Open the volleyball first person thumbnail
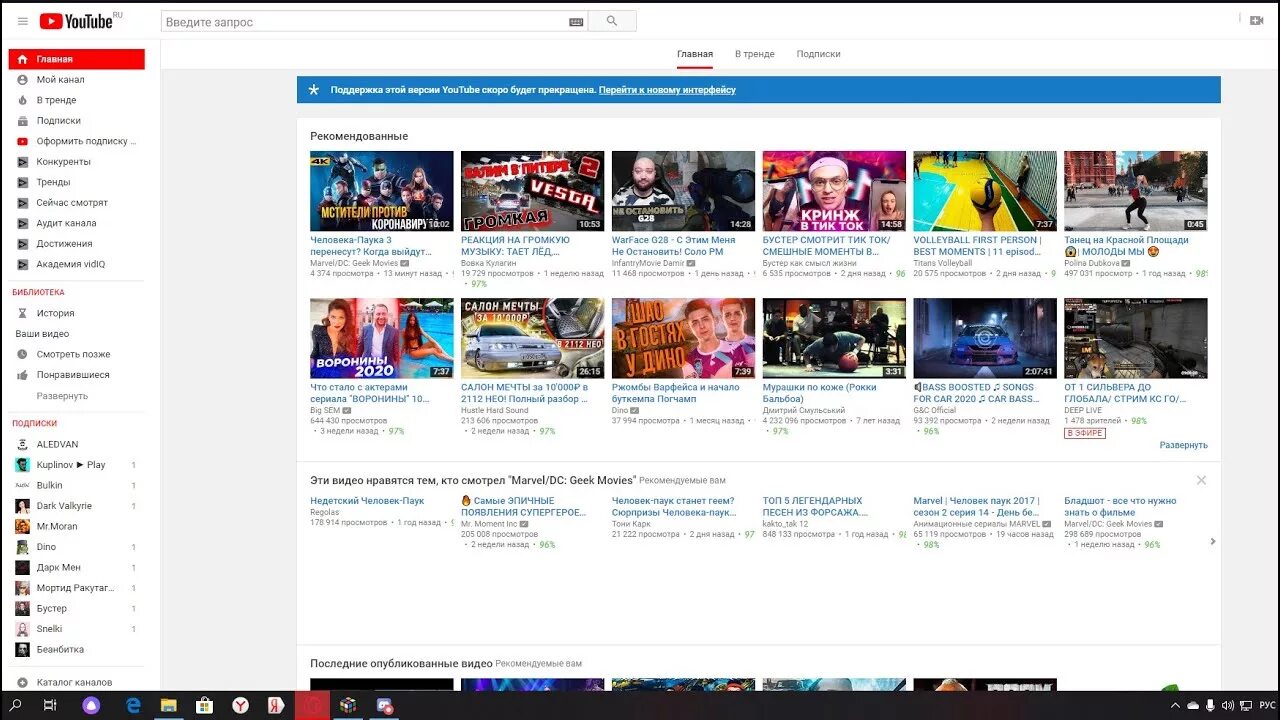This screenshot has height=720, width=1280. click(985, 191)
